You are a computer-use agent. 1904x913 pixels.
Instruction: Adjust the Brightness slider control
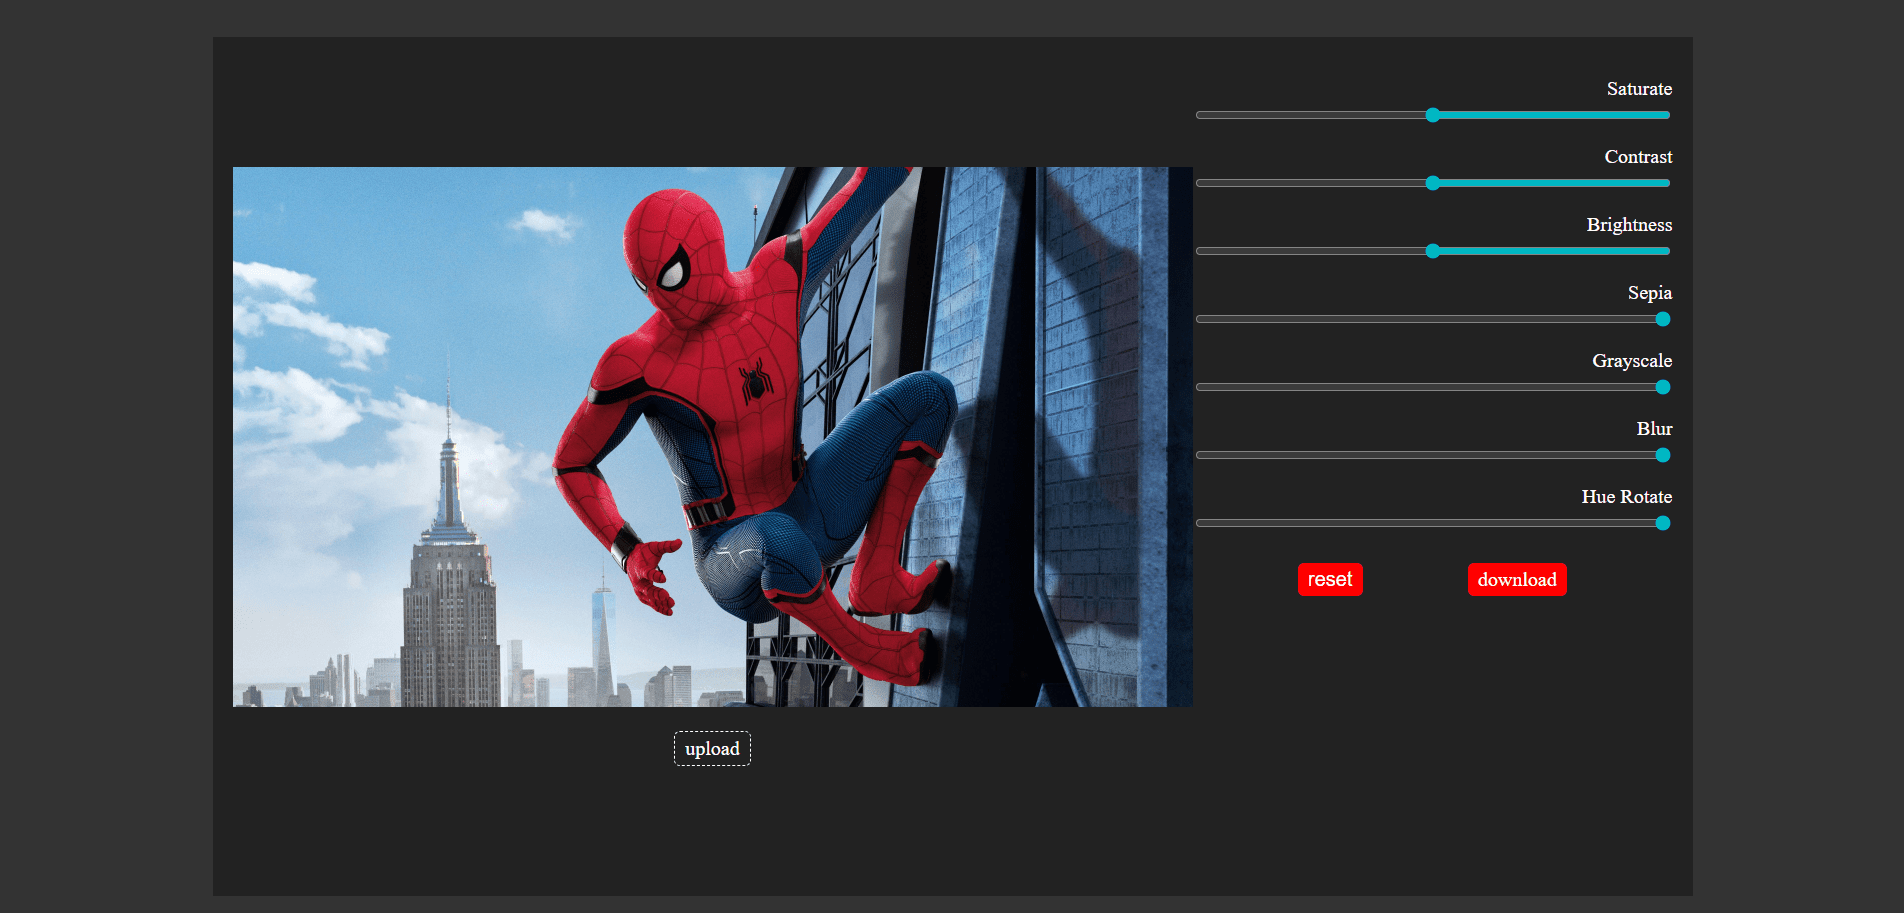1432,251
